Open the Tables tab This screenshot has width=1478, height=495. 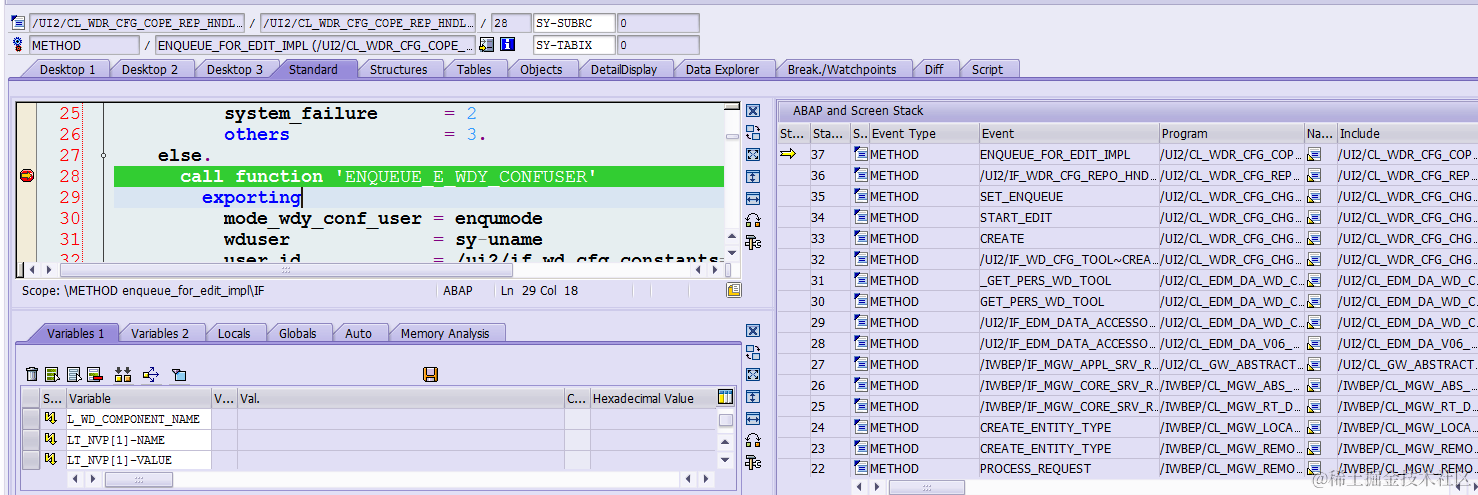(x=474, y=69)
